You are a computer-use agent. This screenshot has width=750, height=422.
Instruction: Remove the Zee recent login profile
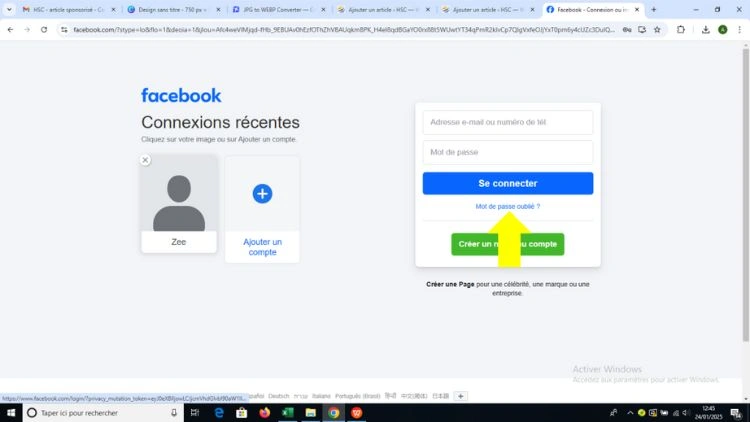145,160
